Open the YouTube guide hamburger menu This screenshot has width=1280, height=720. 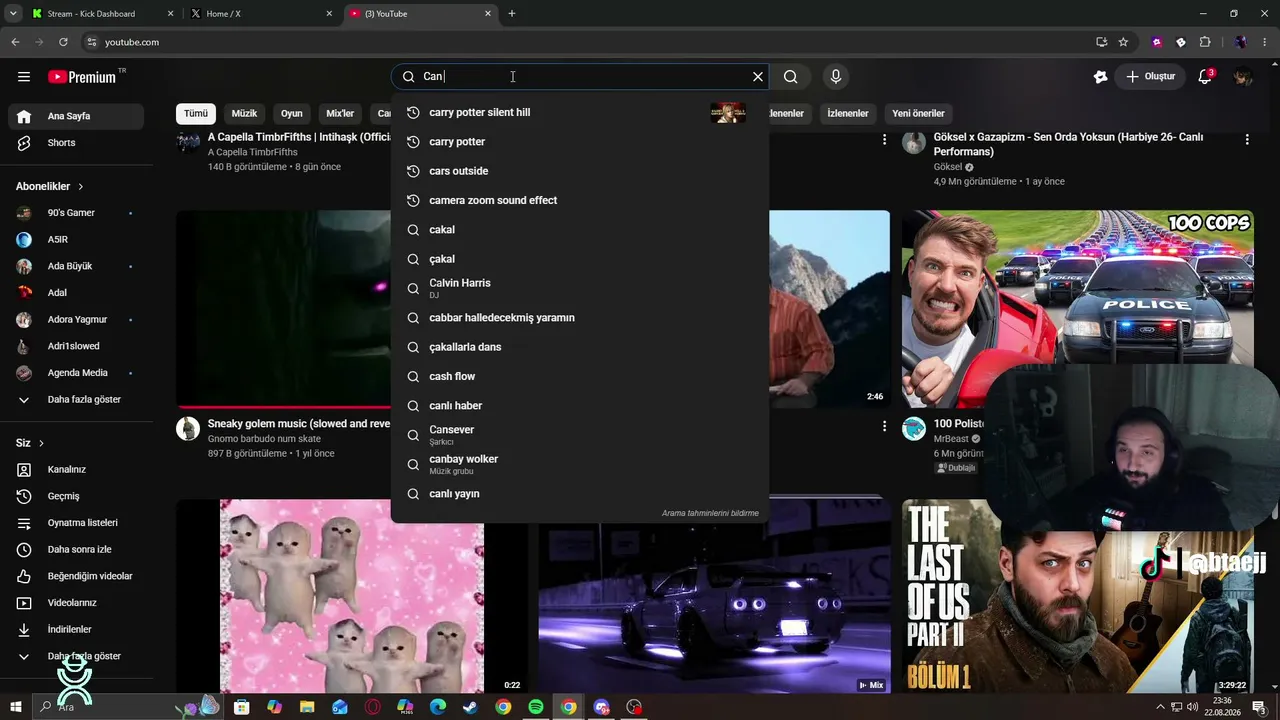pos(24,77)
